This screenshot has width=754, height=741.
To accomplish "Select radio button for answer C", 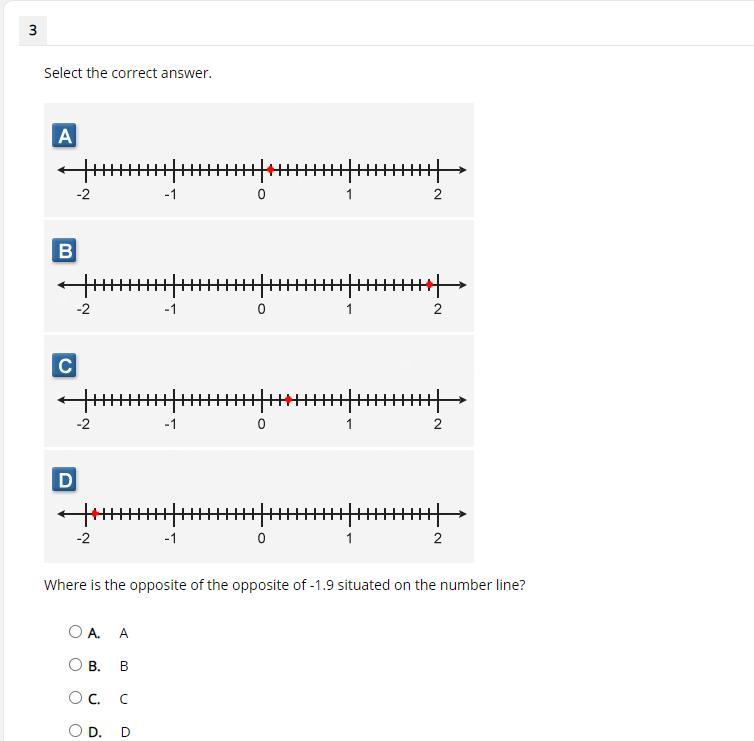I will click(75, 697).
